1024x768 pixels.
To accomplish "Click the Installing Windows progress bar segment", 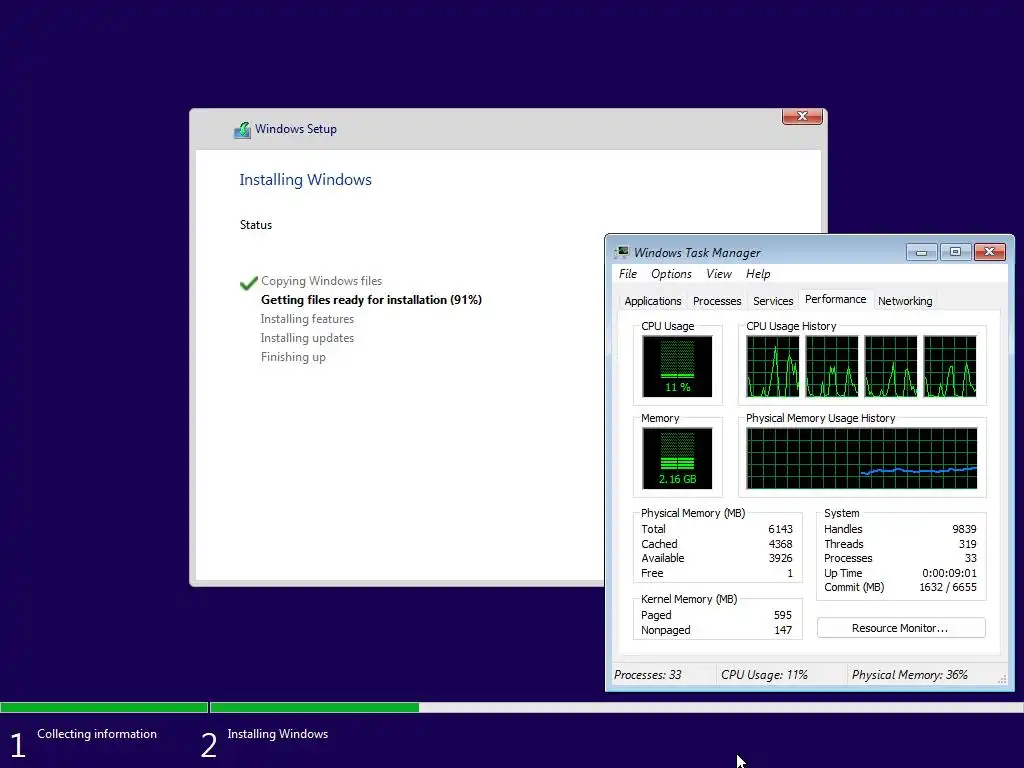I will click(616, 707).
